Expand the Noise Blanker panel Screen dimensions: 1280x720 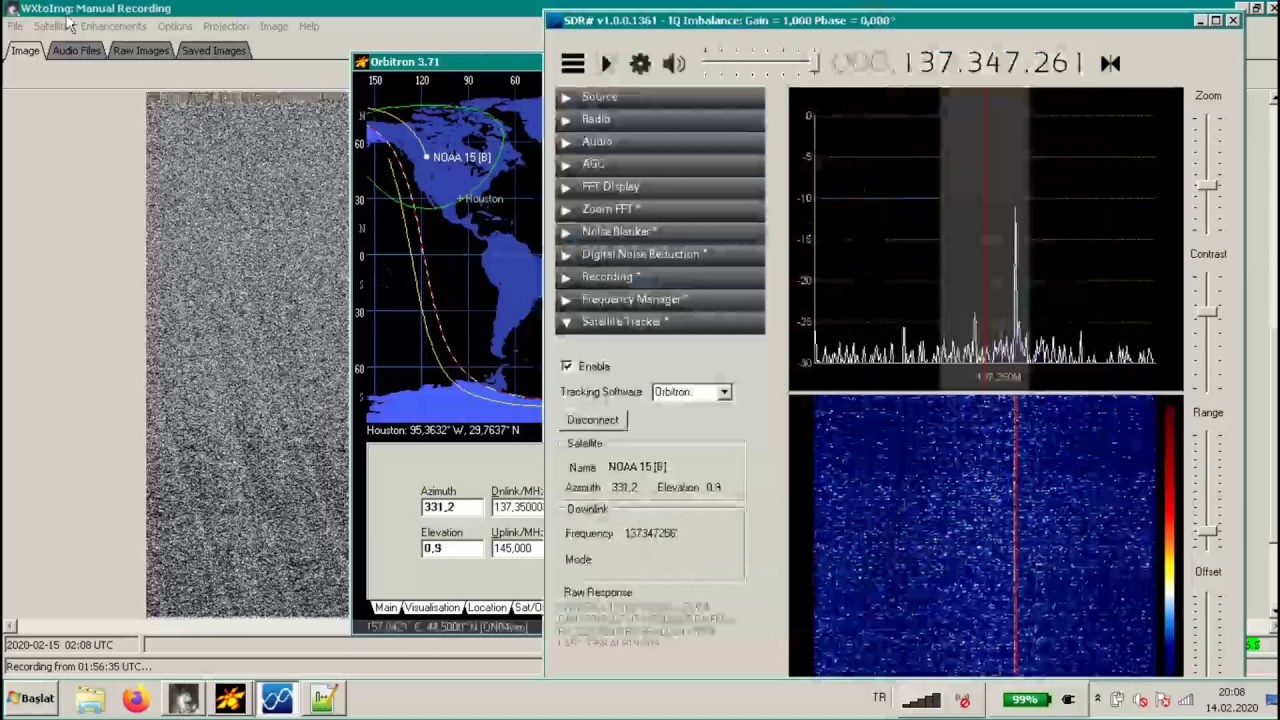coord(660,232)
